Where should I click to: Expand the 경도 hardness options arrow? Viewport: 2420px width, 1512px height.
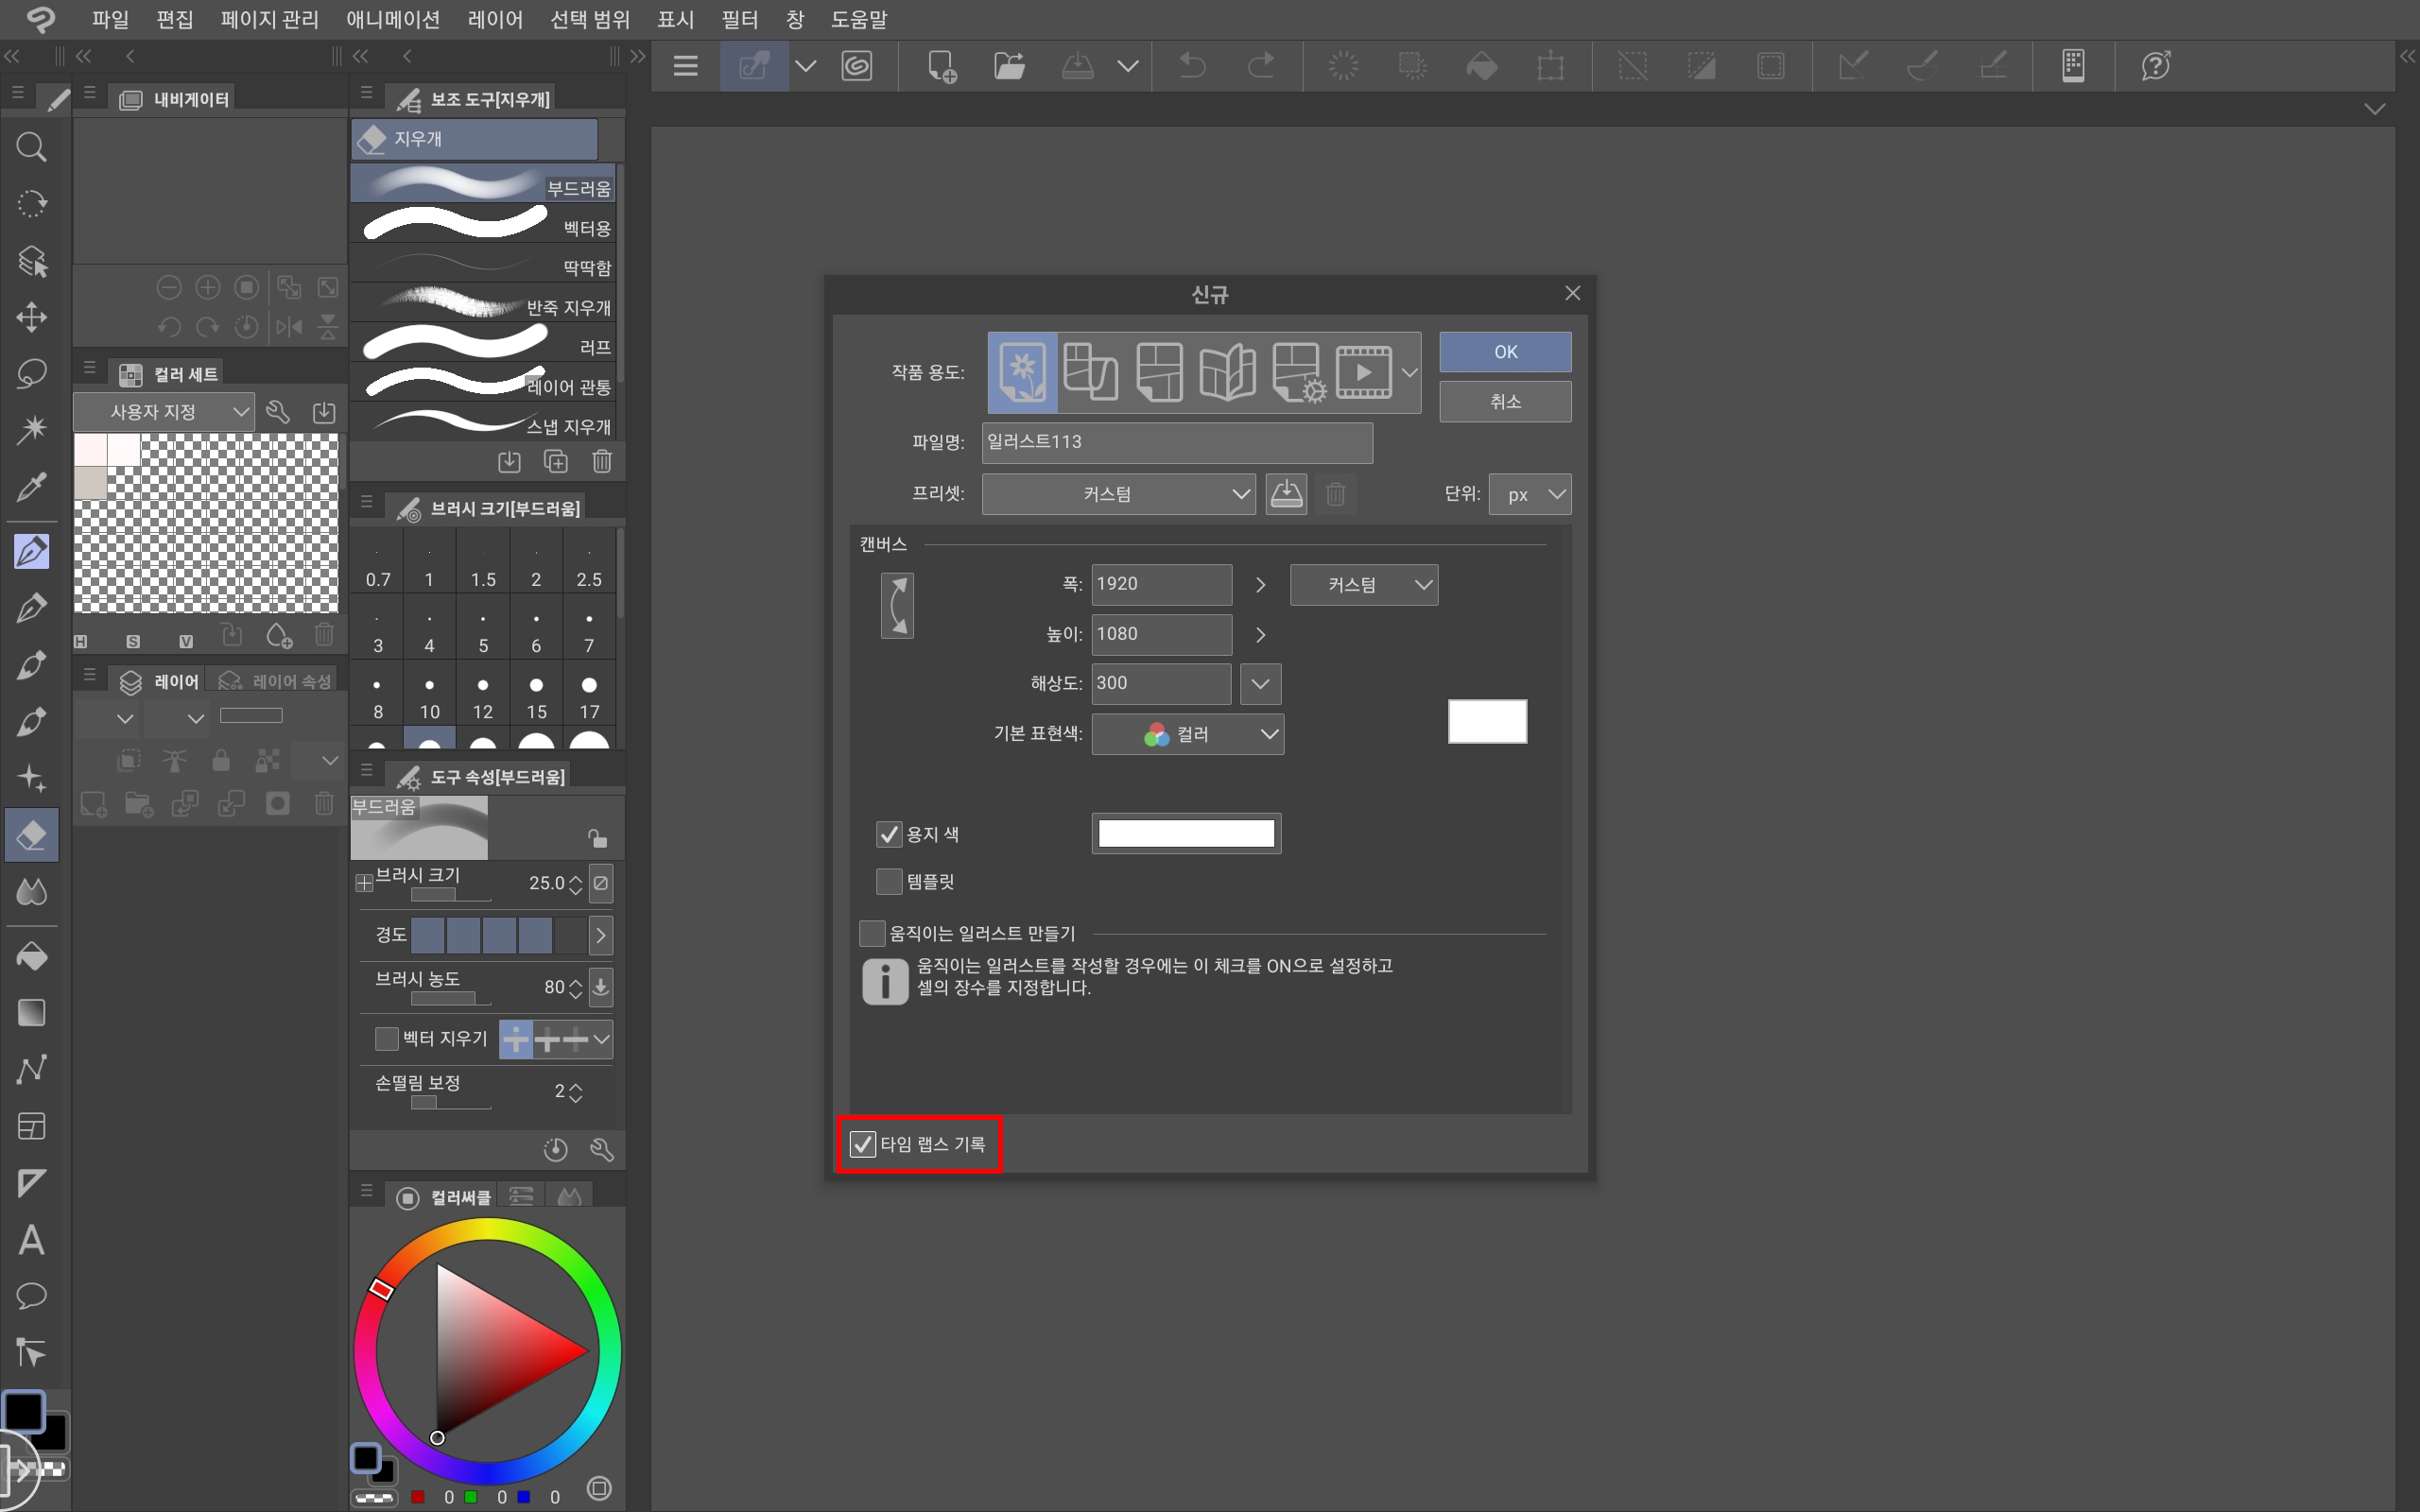tap(600, 936)
